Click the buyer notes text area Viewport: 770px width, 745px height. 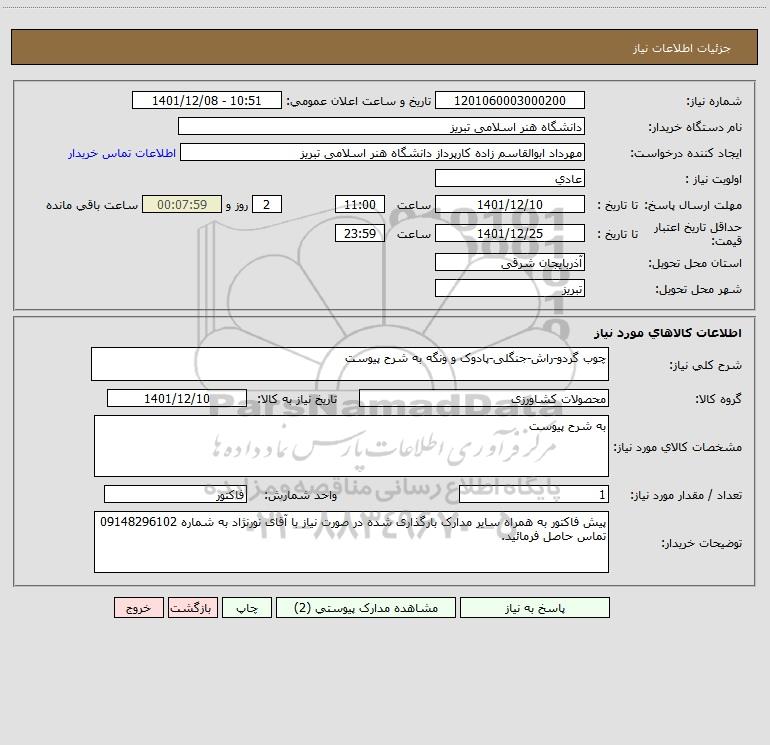click(x=351, y=542)
